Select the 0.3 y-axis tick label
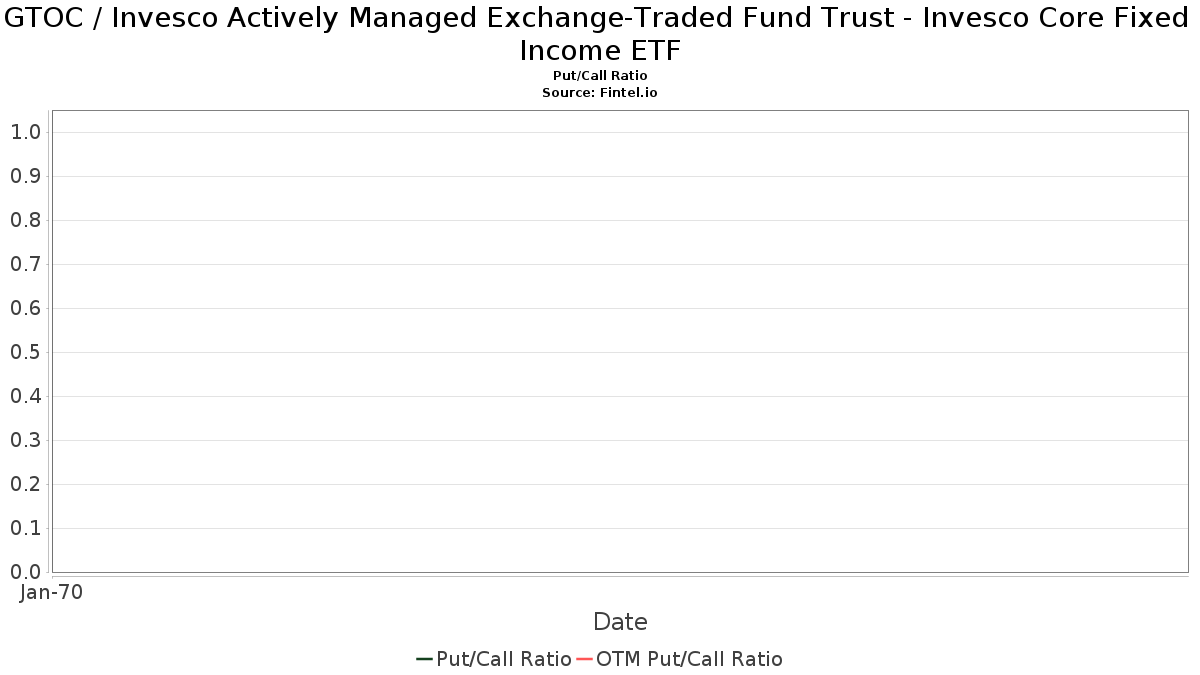The height and width of the screenshot is (675, 1200). (25, 440)
